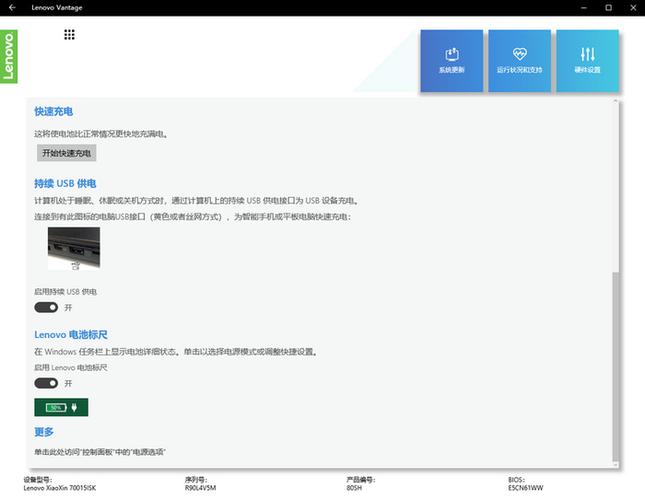The height and width of the screenshot is (500, 645).
Task: Close the Lenovo Vantage window
Action: pos(633,7)
